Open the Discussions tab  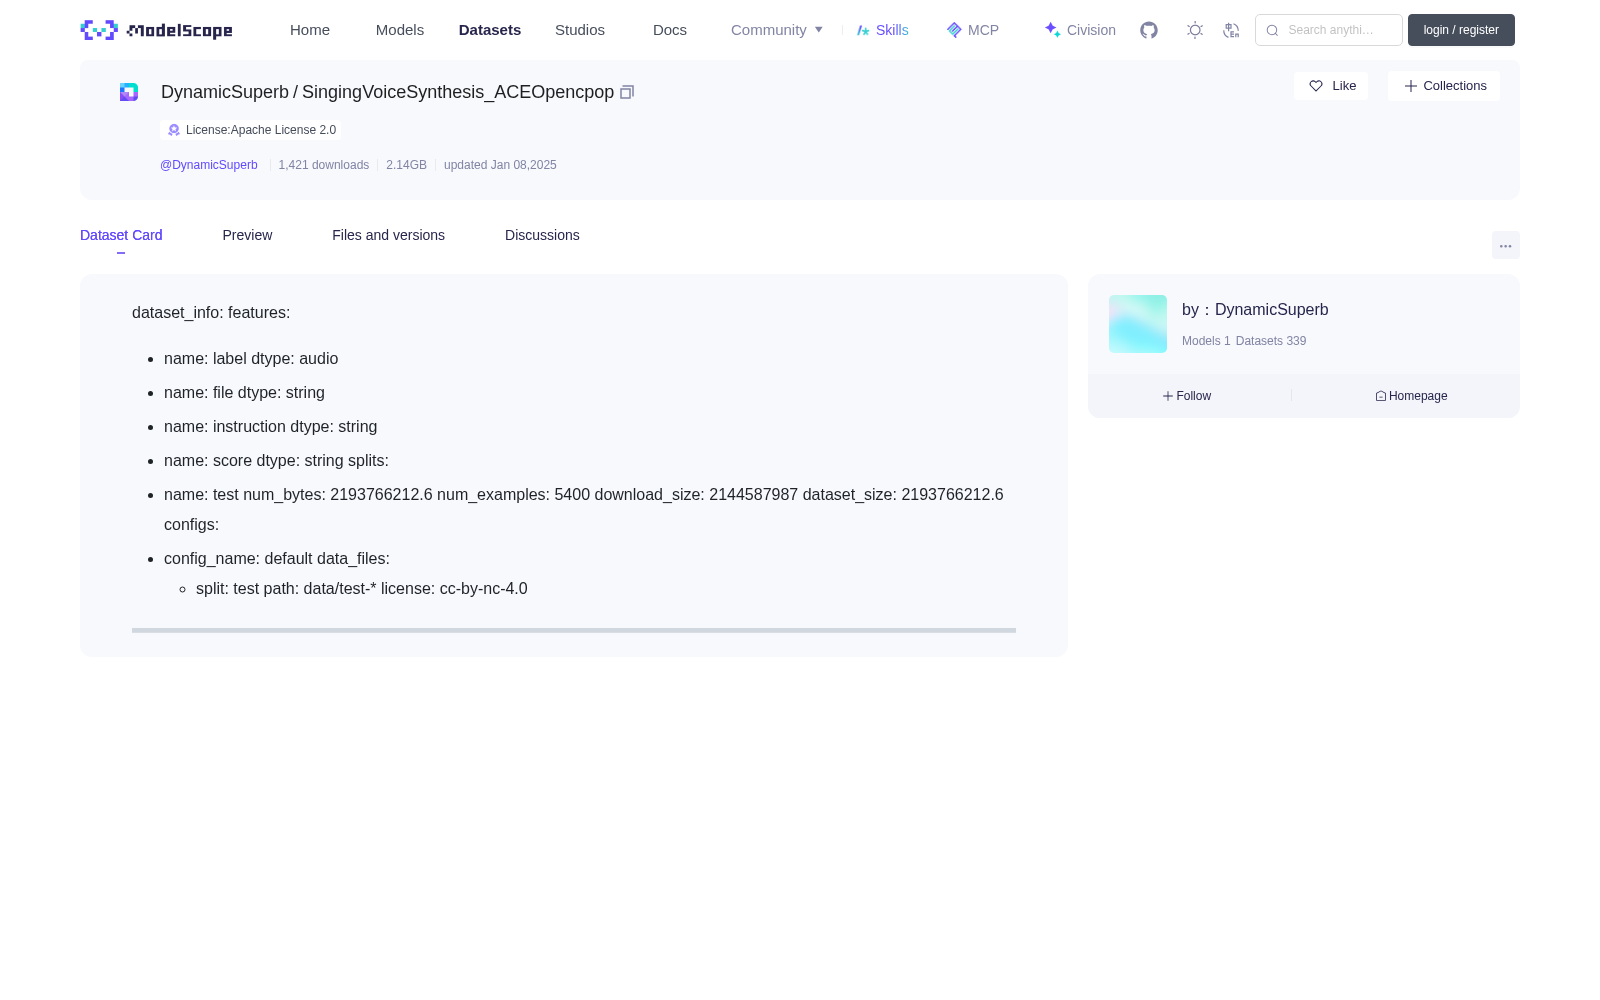point(542,235)
